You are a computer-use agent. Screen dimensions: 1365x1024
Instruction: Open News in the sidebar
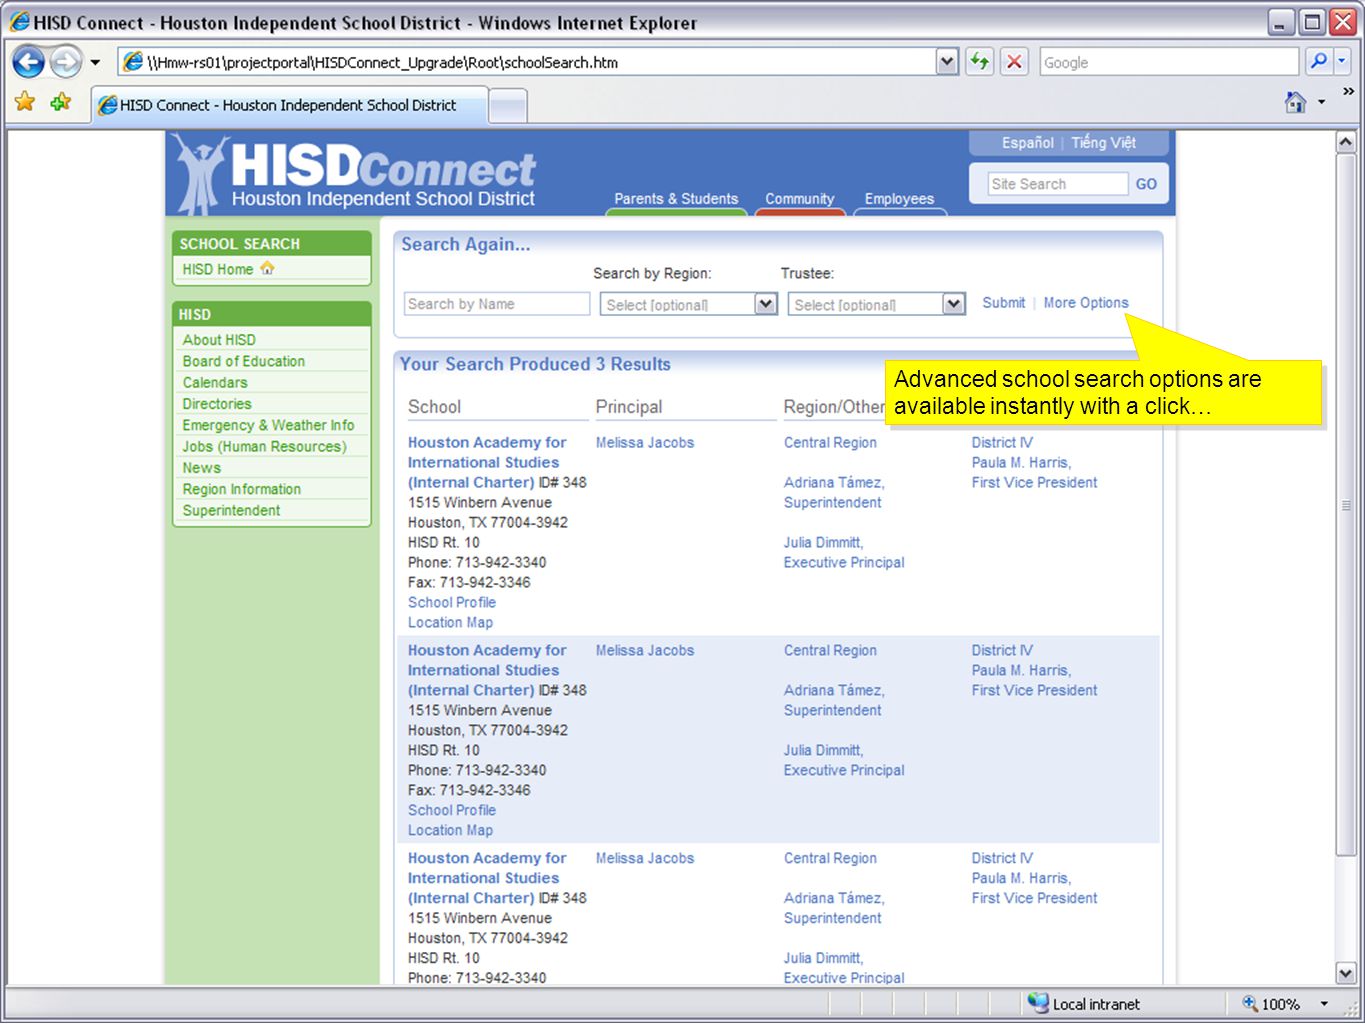coord(202,468)
